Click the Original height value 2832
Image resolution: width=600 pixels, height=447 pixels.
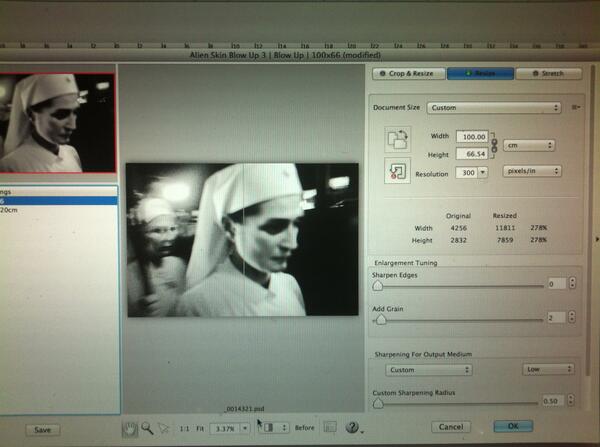[x=458, y=240]
